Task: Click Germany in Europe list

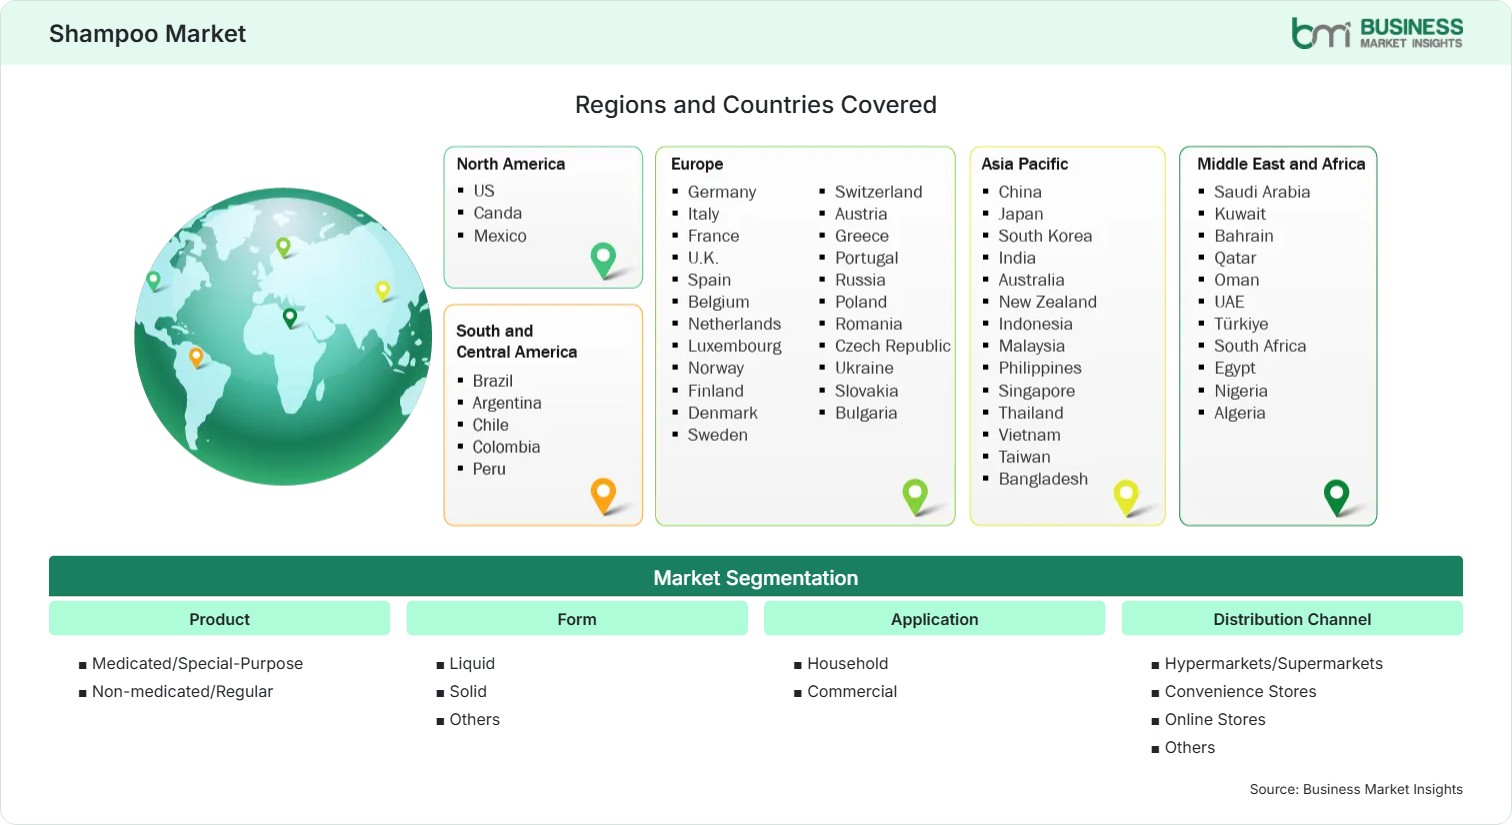Action: click(722, 192)
